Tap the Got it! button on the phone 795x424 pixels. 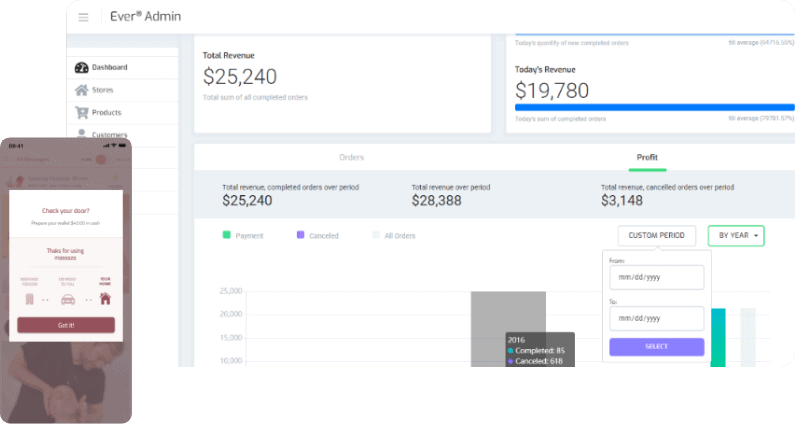[x=66, y=325]
